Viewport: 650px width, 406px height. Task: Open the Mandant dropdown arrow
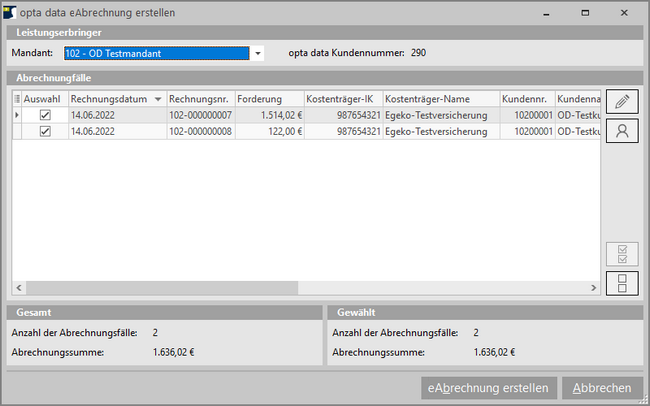[x=257, y=53]
